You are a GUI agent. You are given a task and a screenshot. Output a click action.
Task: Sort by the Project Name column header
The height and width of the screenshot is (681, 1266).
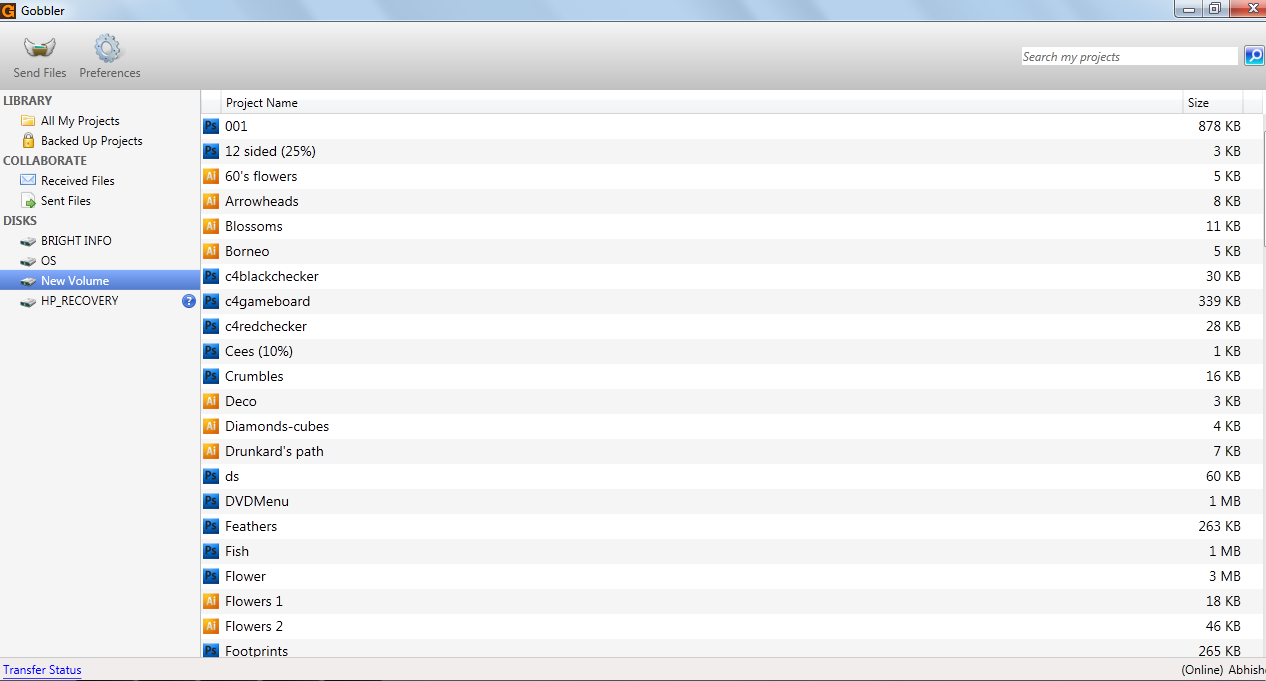click(702, 103)
